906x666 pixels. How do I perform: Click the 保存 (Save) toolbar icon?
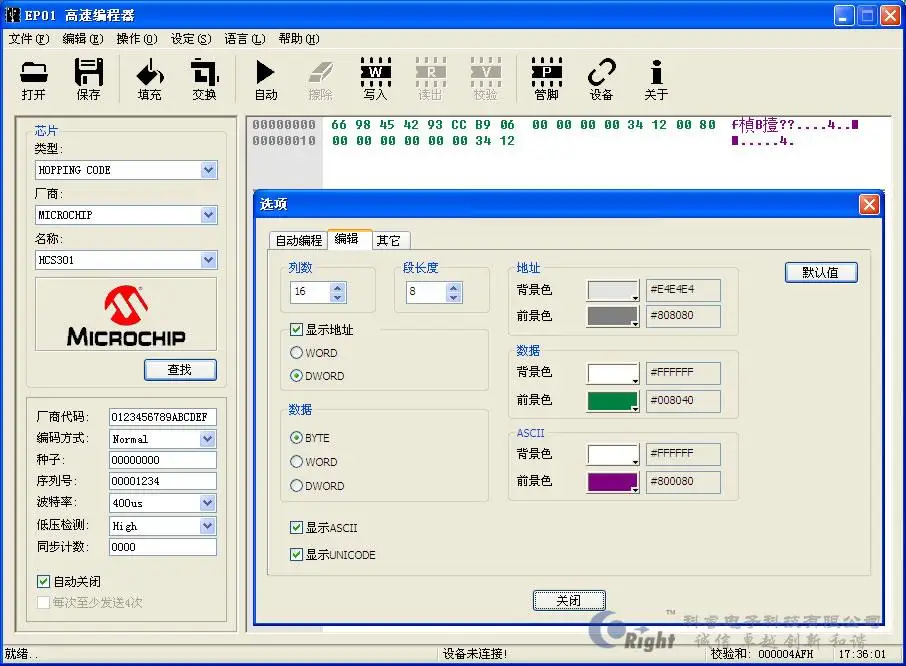(x=88, y=79)
